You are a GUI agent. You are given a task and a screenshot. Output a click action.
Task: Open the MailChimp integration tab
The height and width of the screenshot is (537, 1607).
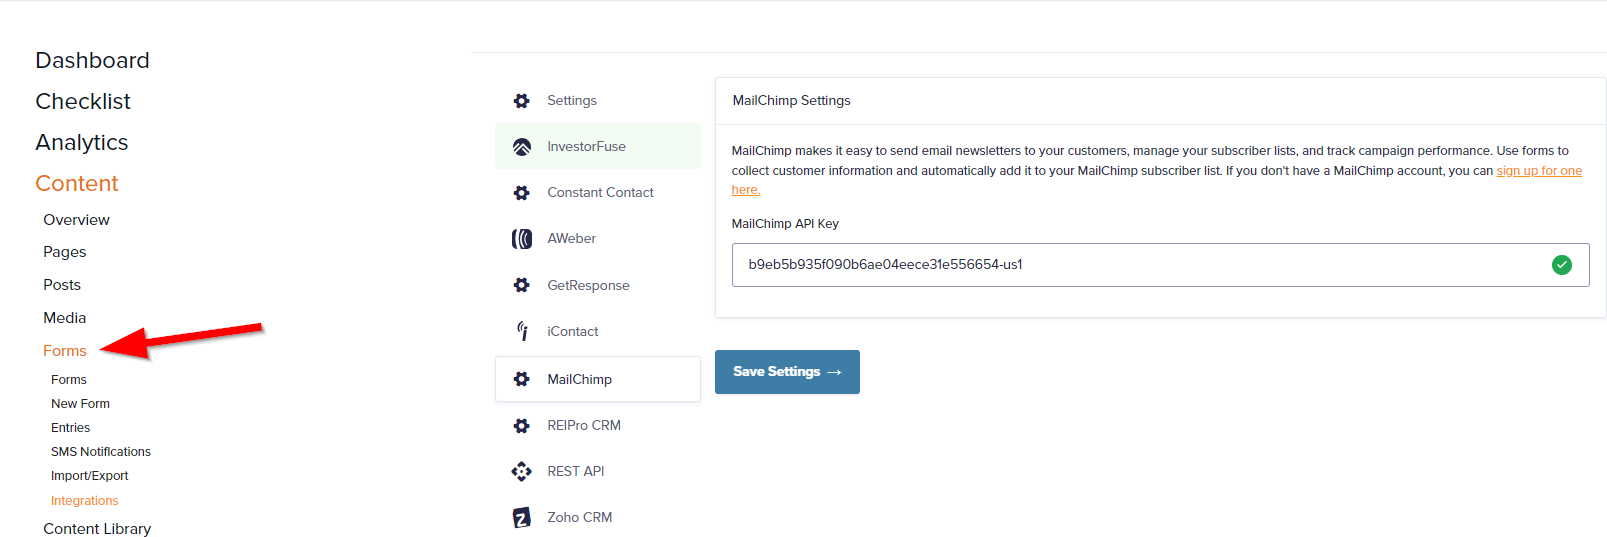pos(598,379)
